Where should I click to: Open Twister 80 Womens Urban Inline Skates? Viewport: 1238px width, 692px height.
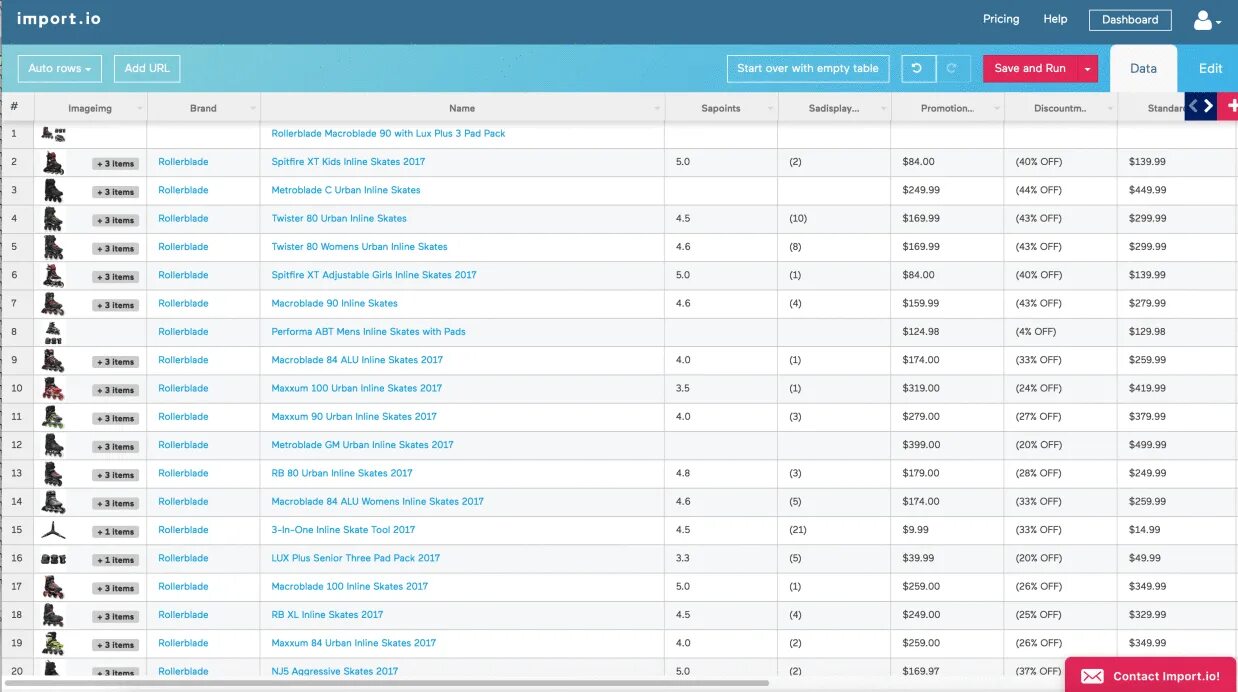(x=359, y=247)
